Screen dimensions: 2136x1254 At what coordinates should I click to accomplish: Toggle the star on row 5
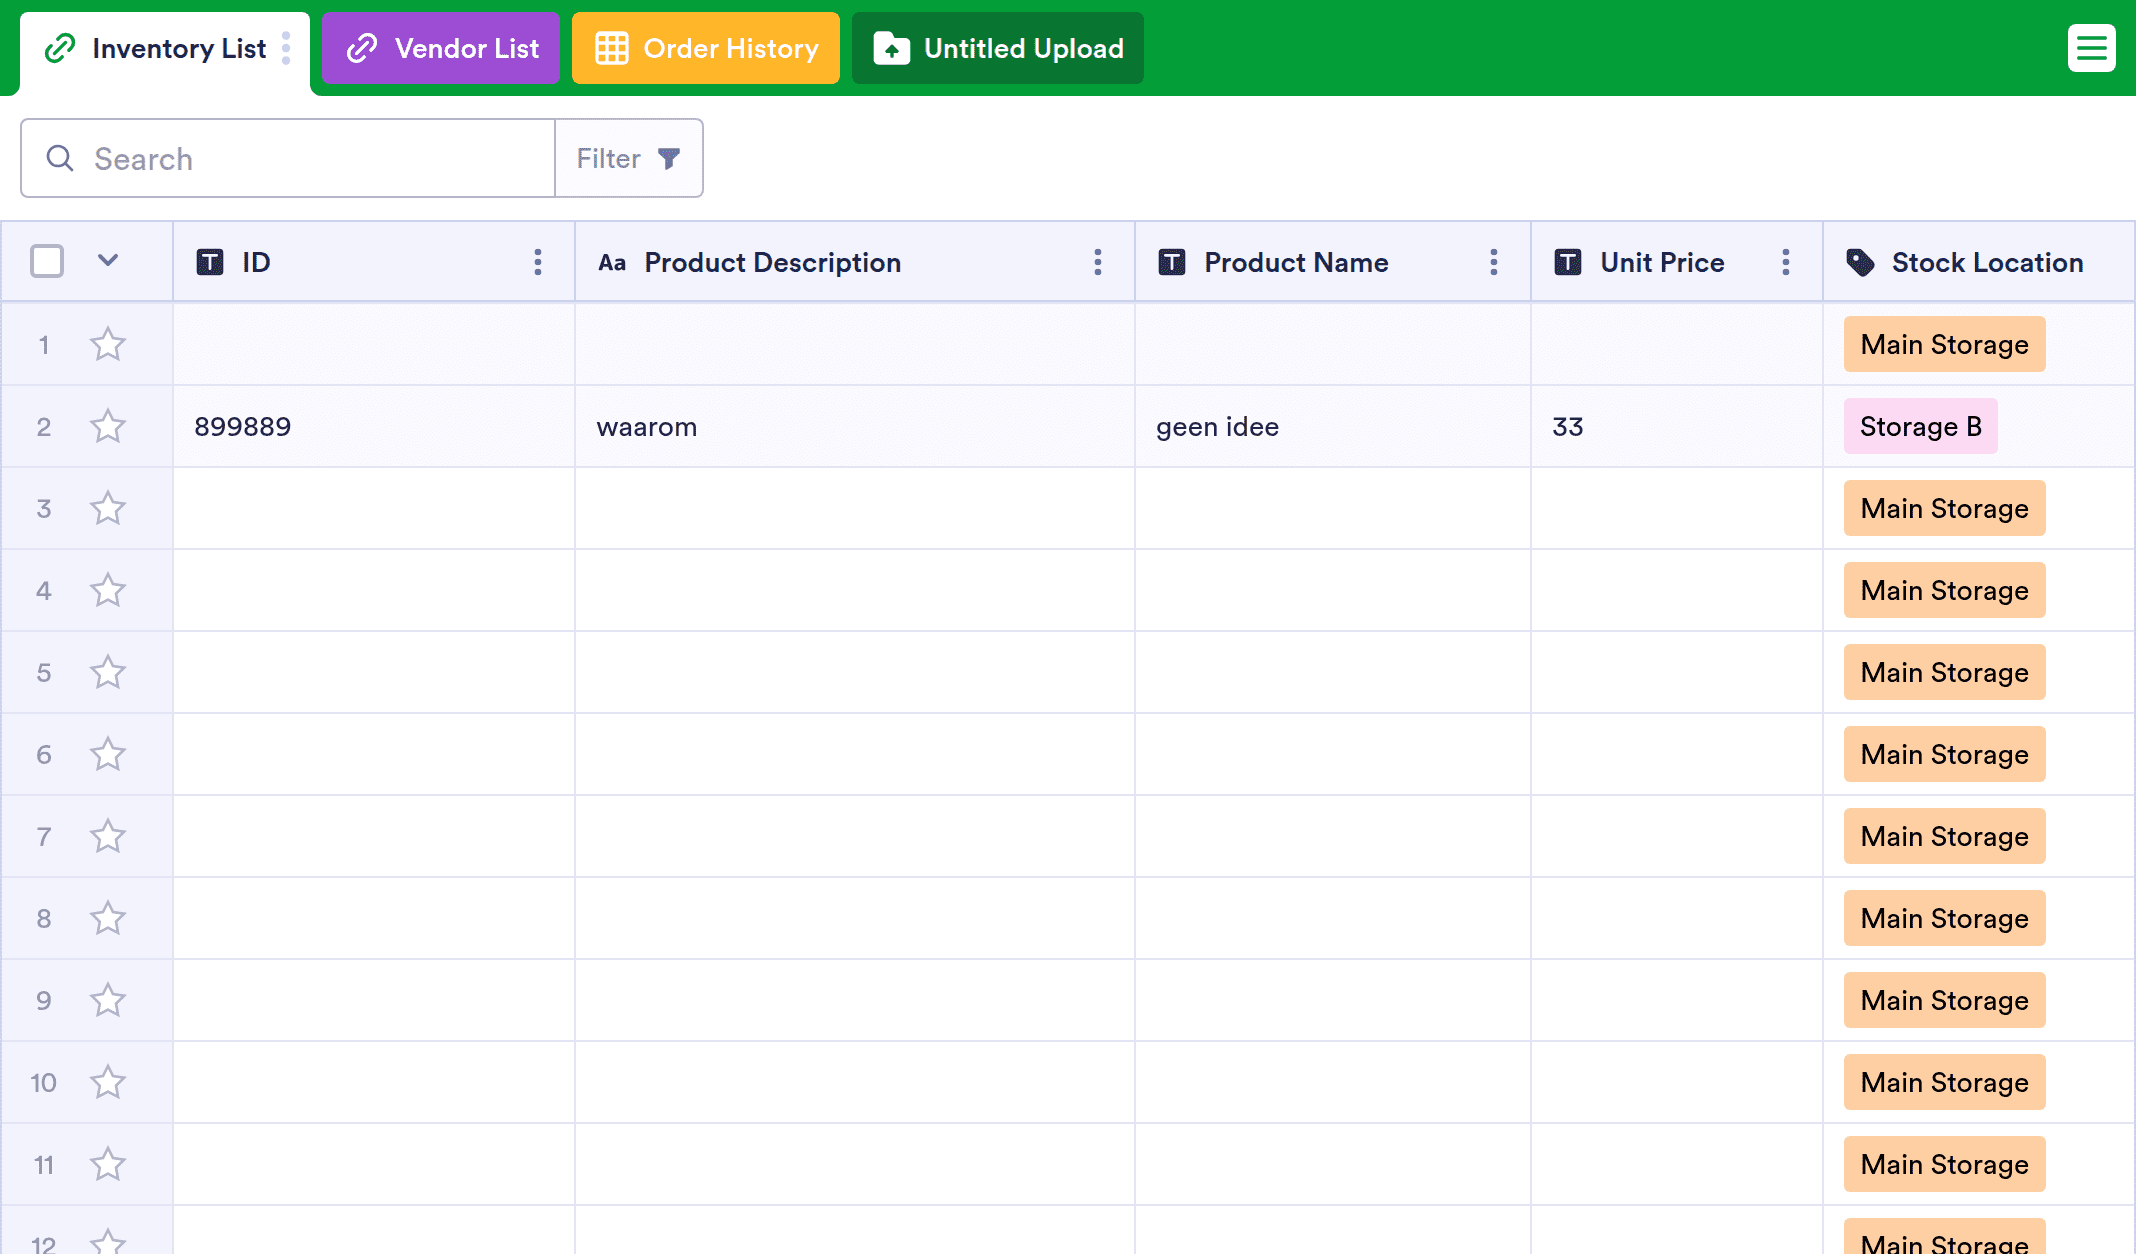tap(108, 673)
